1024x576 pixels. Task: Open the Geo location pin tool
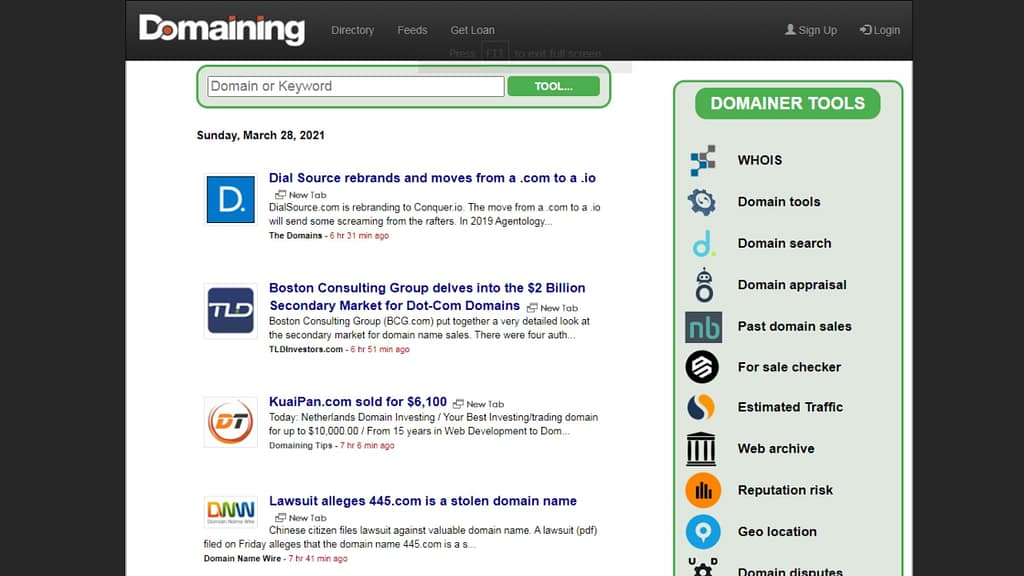pyautogui.click(x=703, y=531)
